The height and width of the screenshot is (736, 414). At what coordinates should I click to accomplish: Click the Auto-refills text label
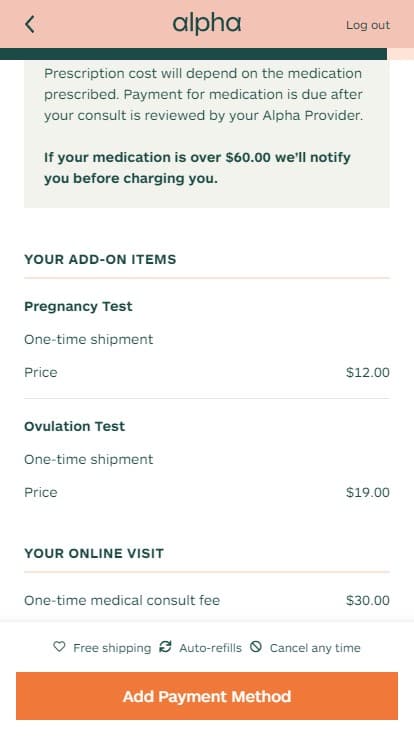210,648
